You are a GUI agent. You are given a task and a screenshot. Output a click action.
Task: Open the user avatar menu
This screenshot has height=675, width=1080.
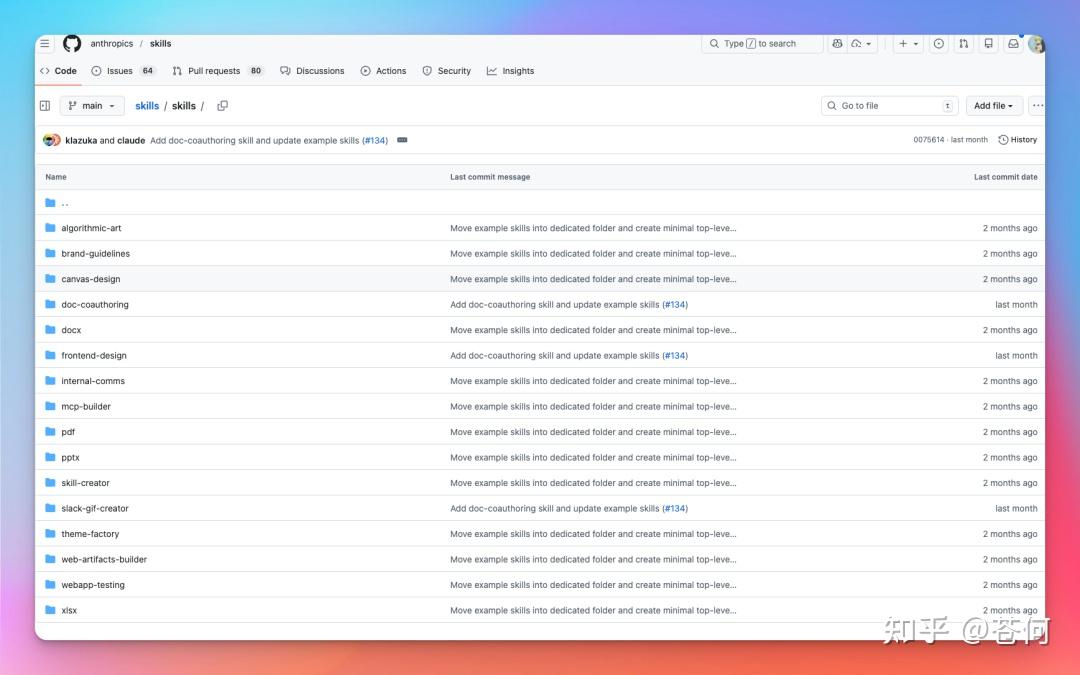click(1036, 44)
